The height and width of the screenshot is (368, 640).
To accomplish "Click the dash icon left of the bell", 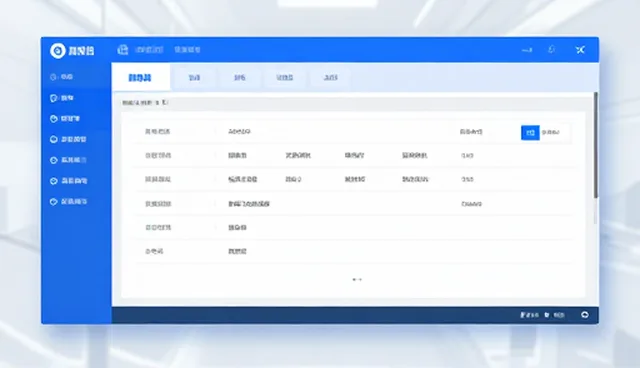I will 527,50.
